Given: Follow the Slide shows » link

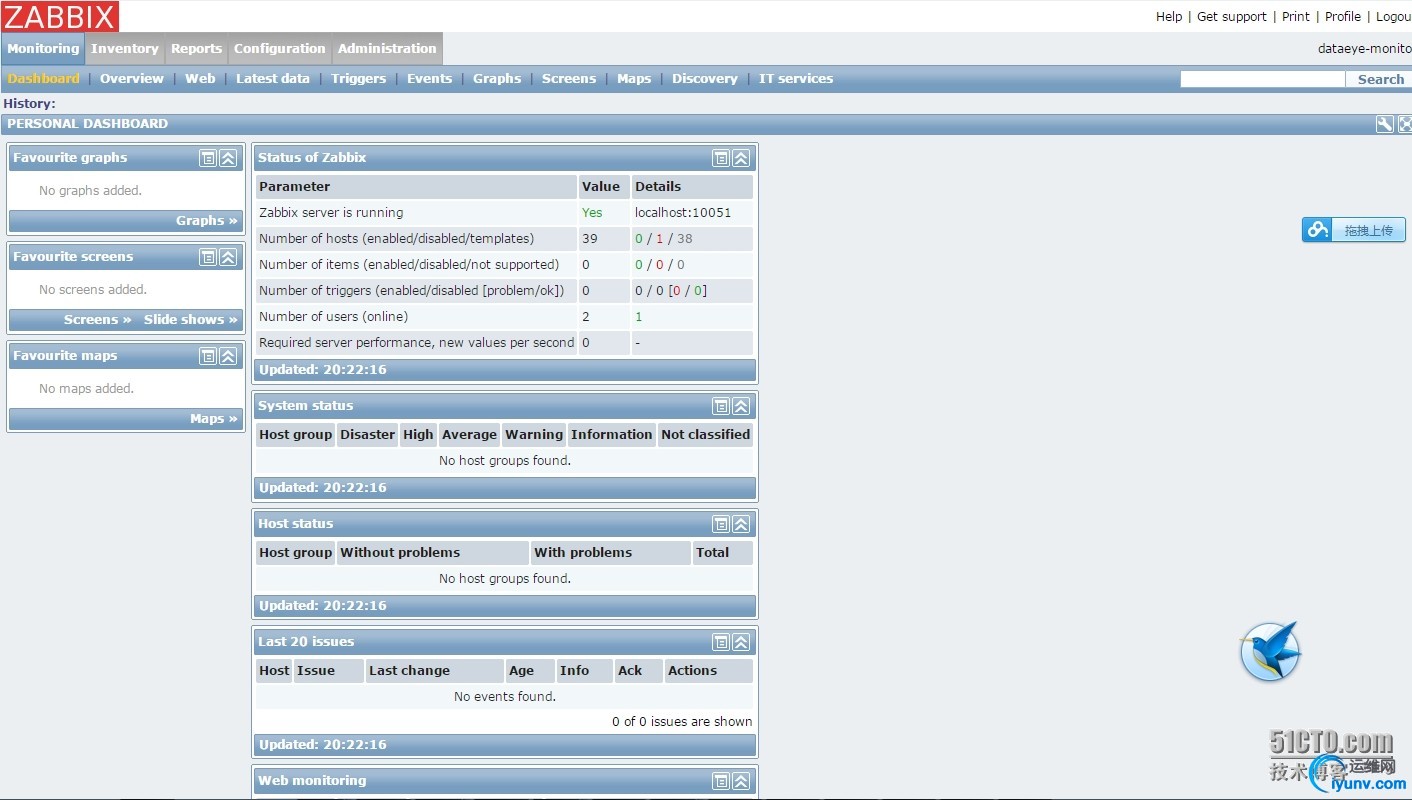Looking at the screenshot, I should pos(191,320).
